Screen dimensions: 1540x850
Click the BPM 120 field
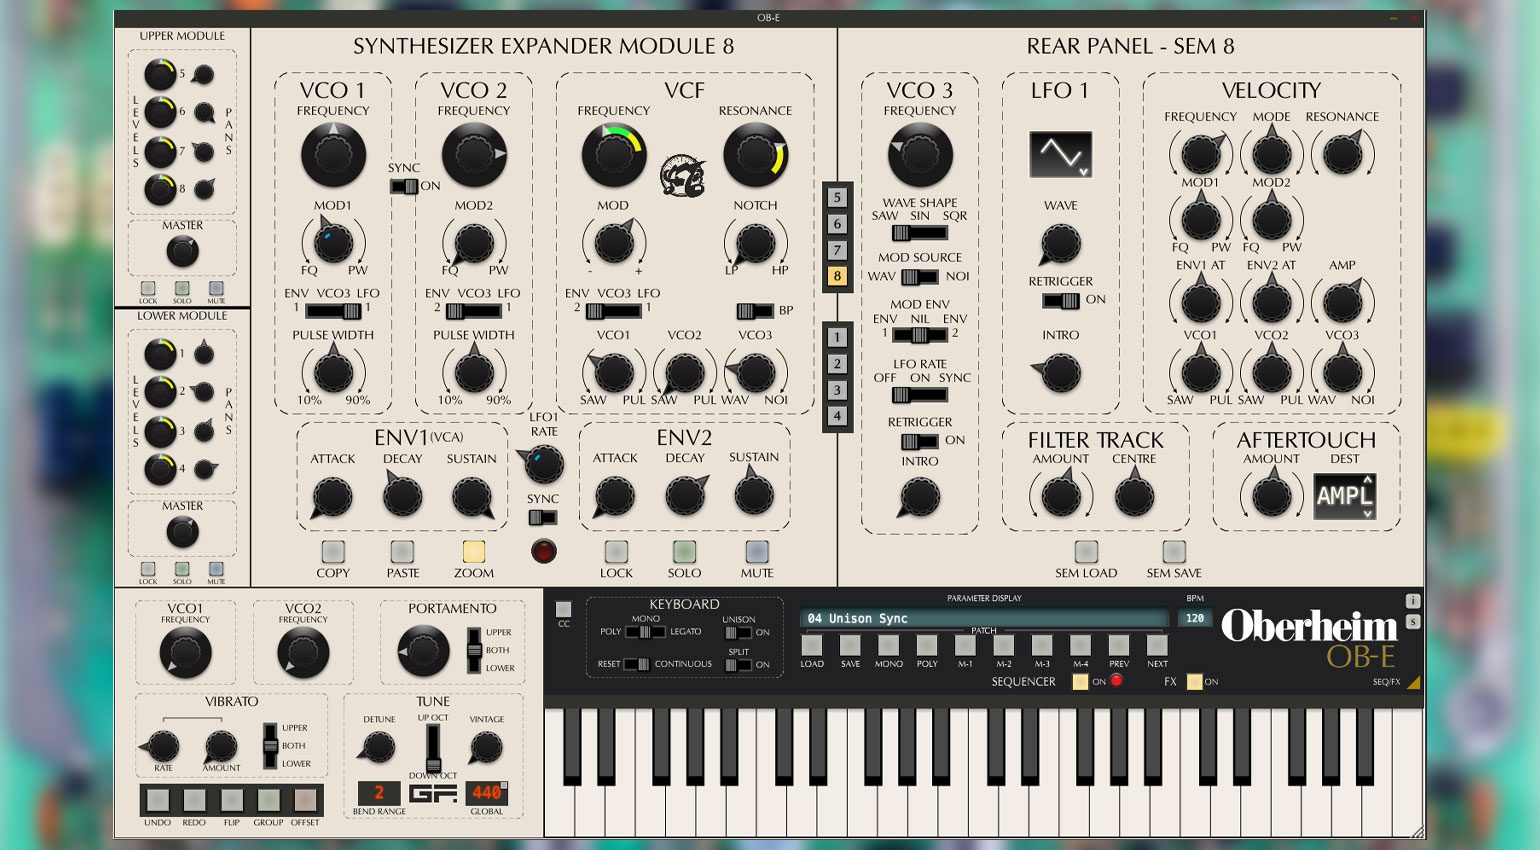coord(1195,619)
